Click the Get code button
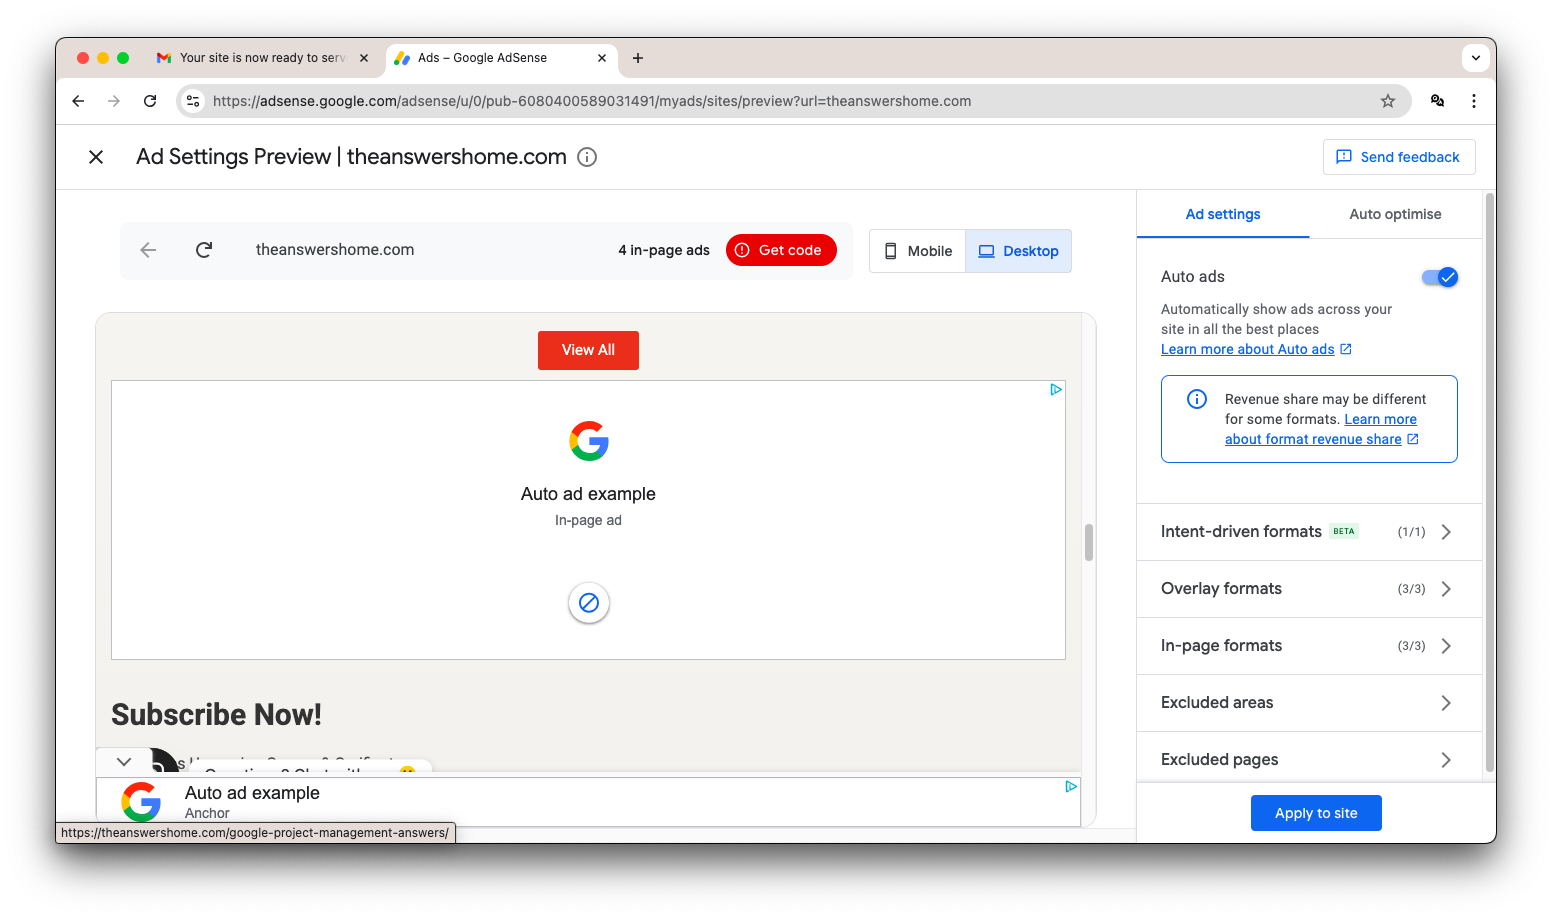This screenshot has height=917, width=1552. [x=781, y=250]
